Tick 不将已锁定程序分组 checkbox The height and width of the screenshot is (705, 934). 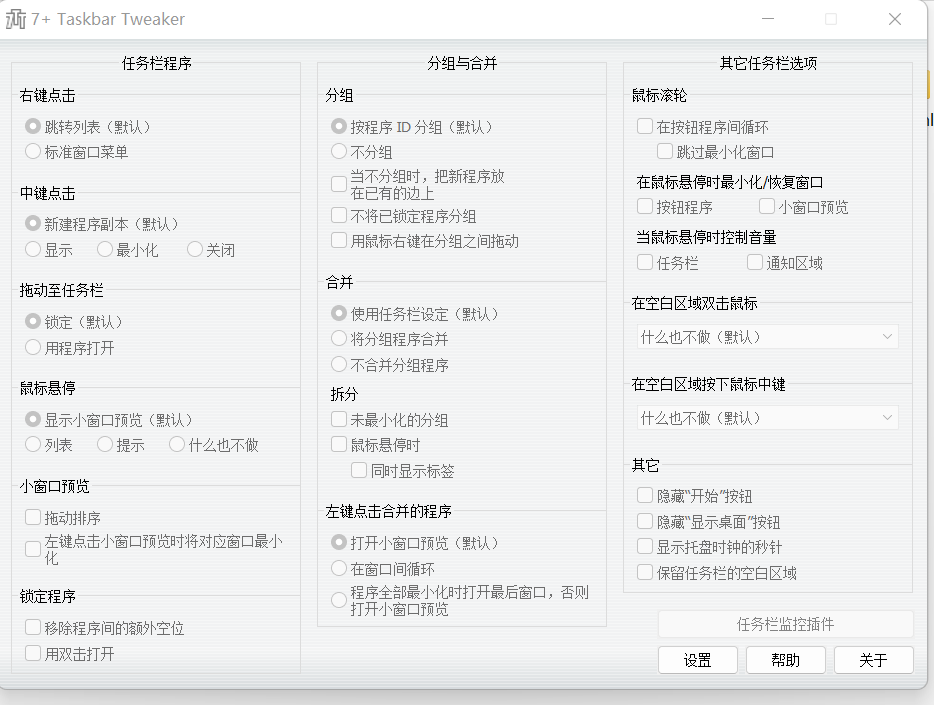coord(340,216)
